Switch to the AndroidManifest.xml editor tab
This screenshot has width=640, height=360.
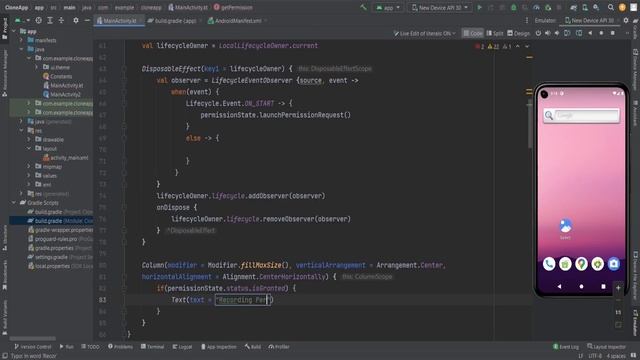pyautogui.click(x=238, y=20)
